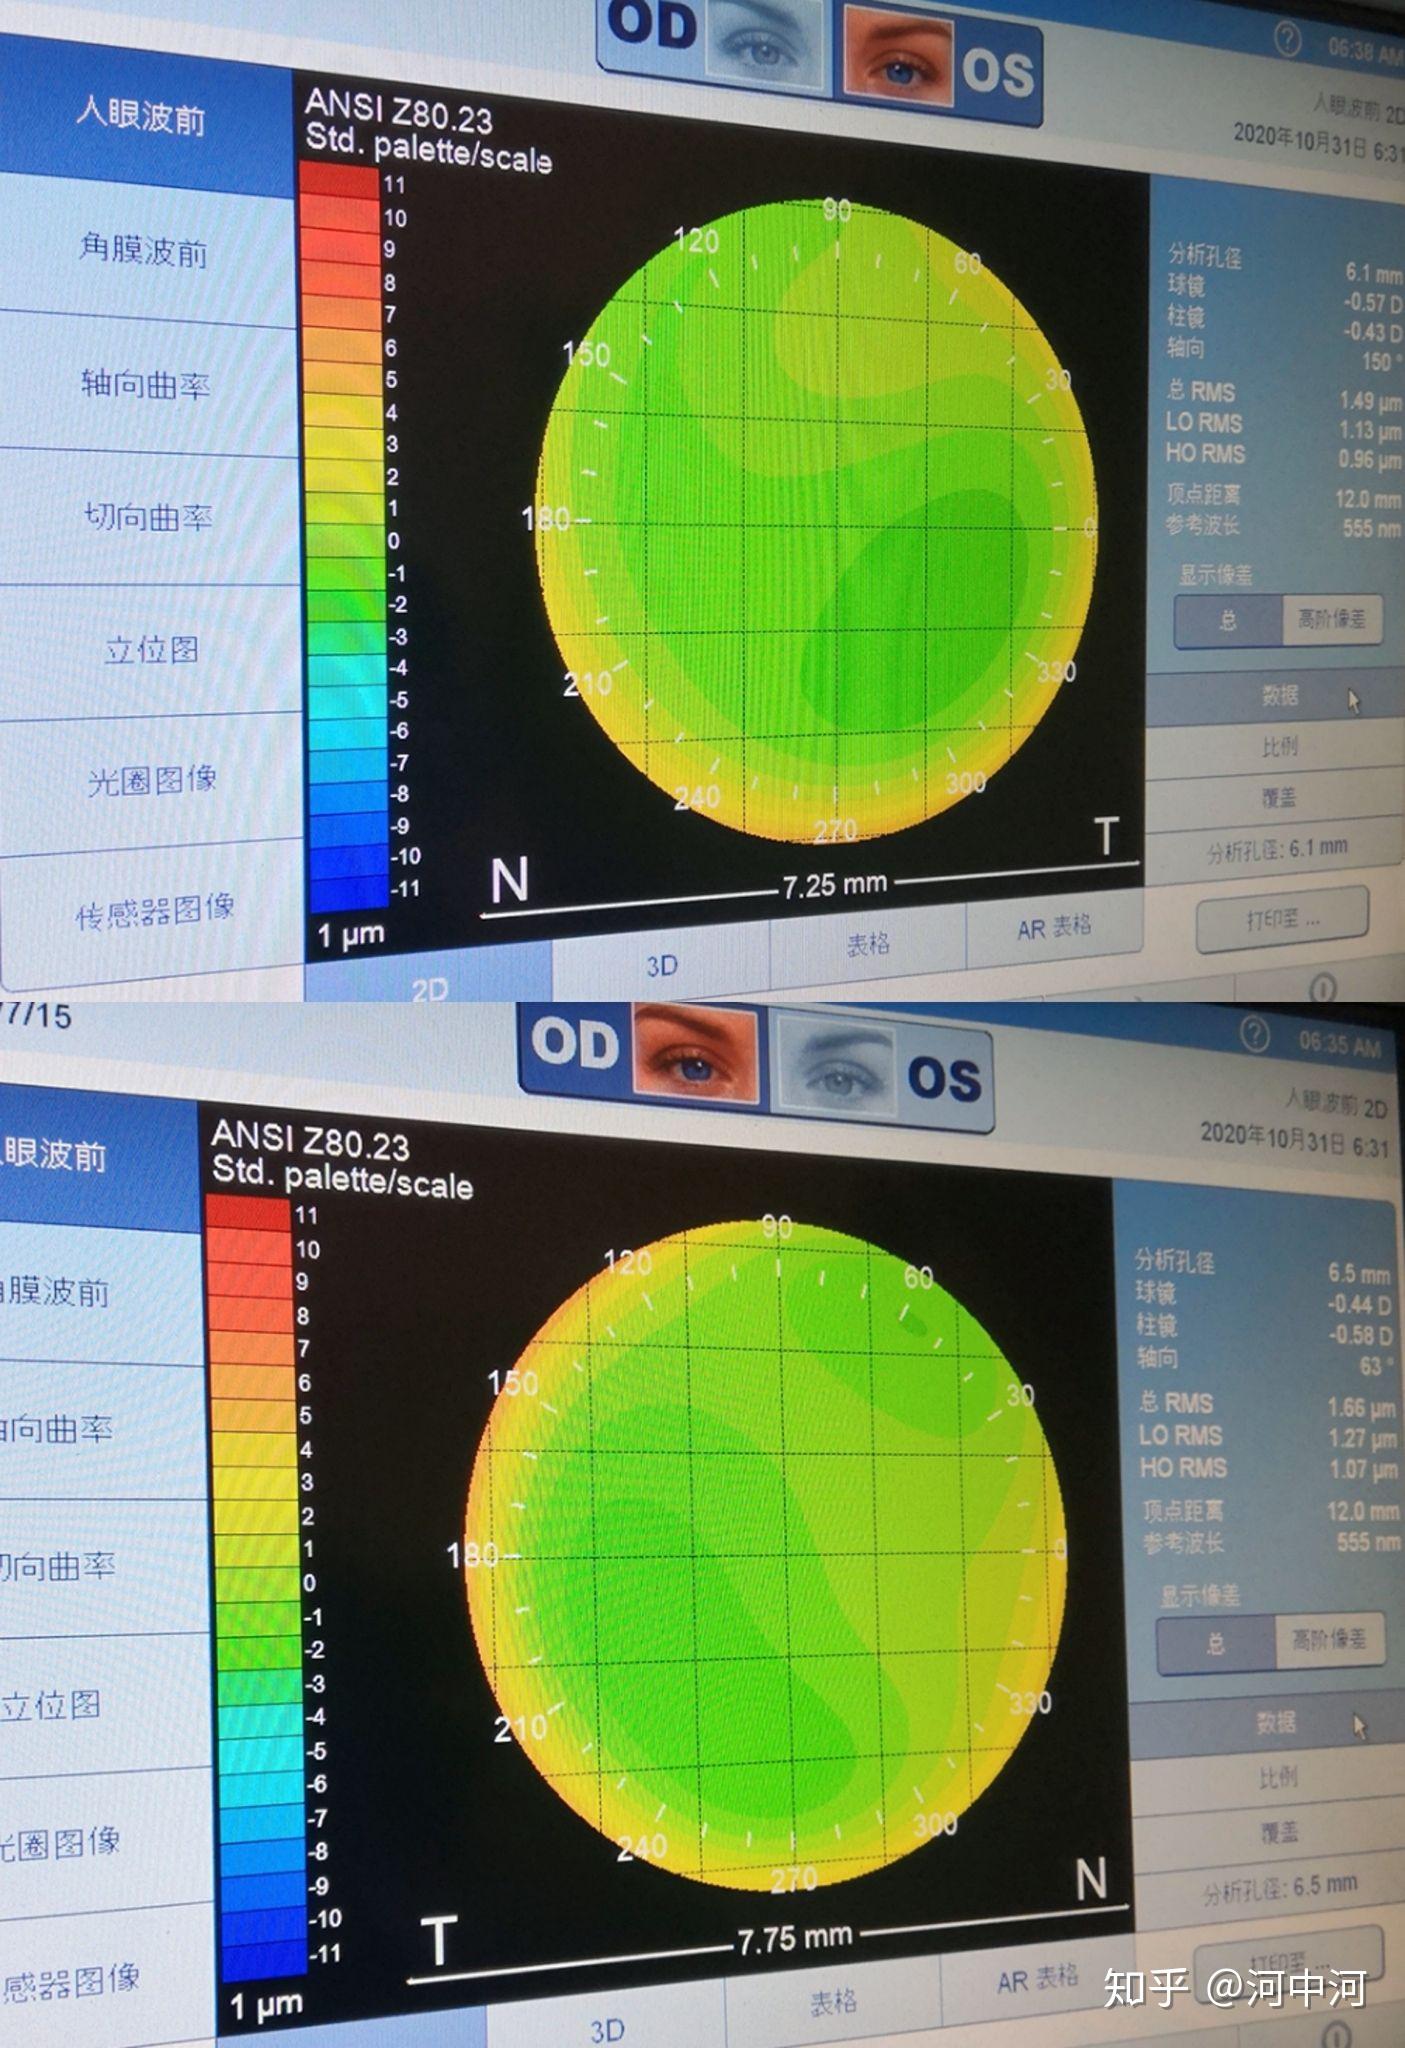1405x2048 pixels.
Task: Click the info icon below 打印至 button
Action: (x=1322, y=987)
